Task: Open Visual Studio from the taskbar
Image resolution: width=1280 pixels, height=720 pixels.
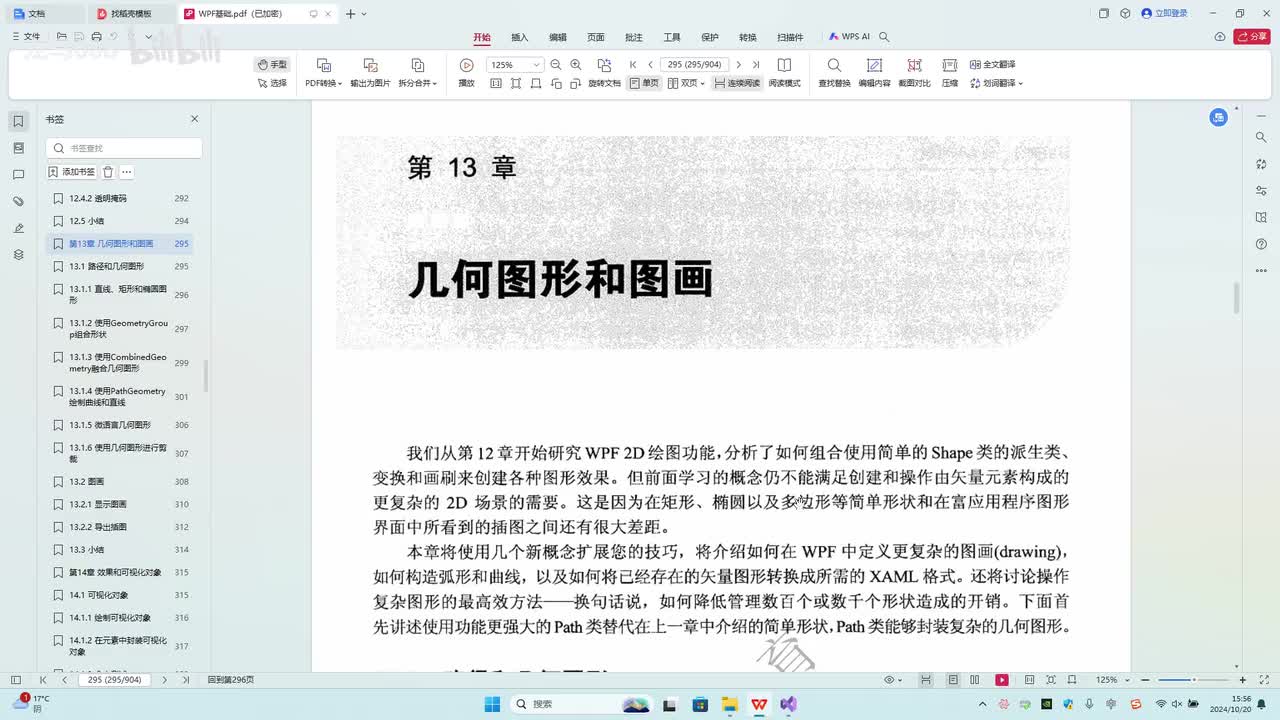Action: (789, 704)
